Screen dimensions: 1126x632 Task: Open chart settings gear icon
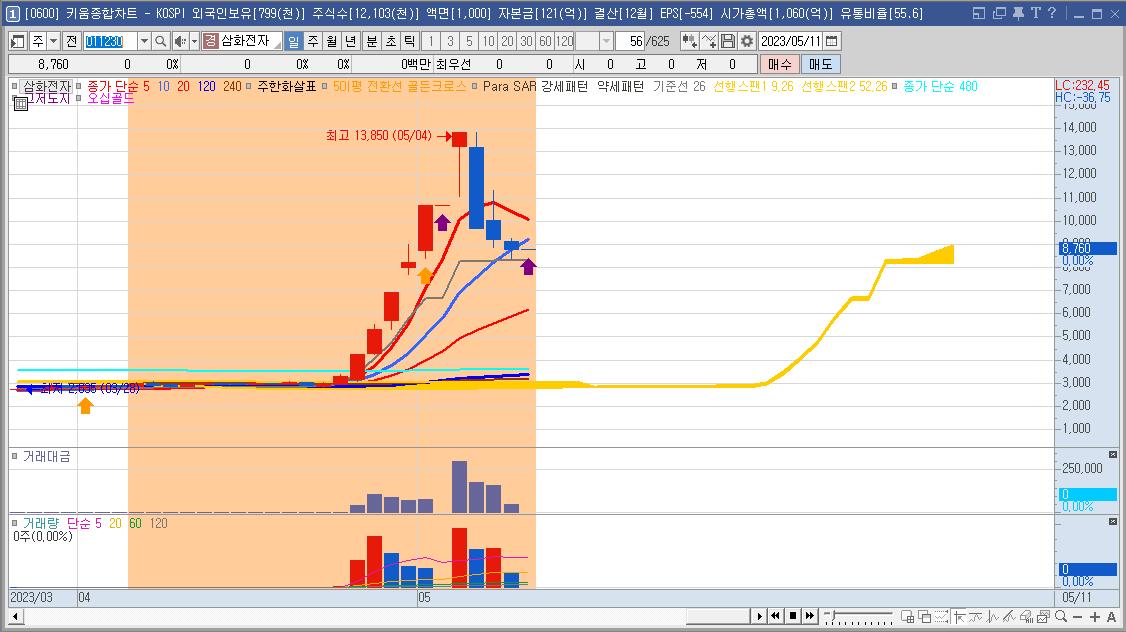point(747,42)
